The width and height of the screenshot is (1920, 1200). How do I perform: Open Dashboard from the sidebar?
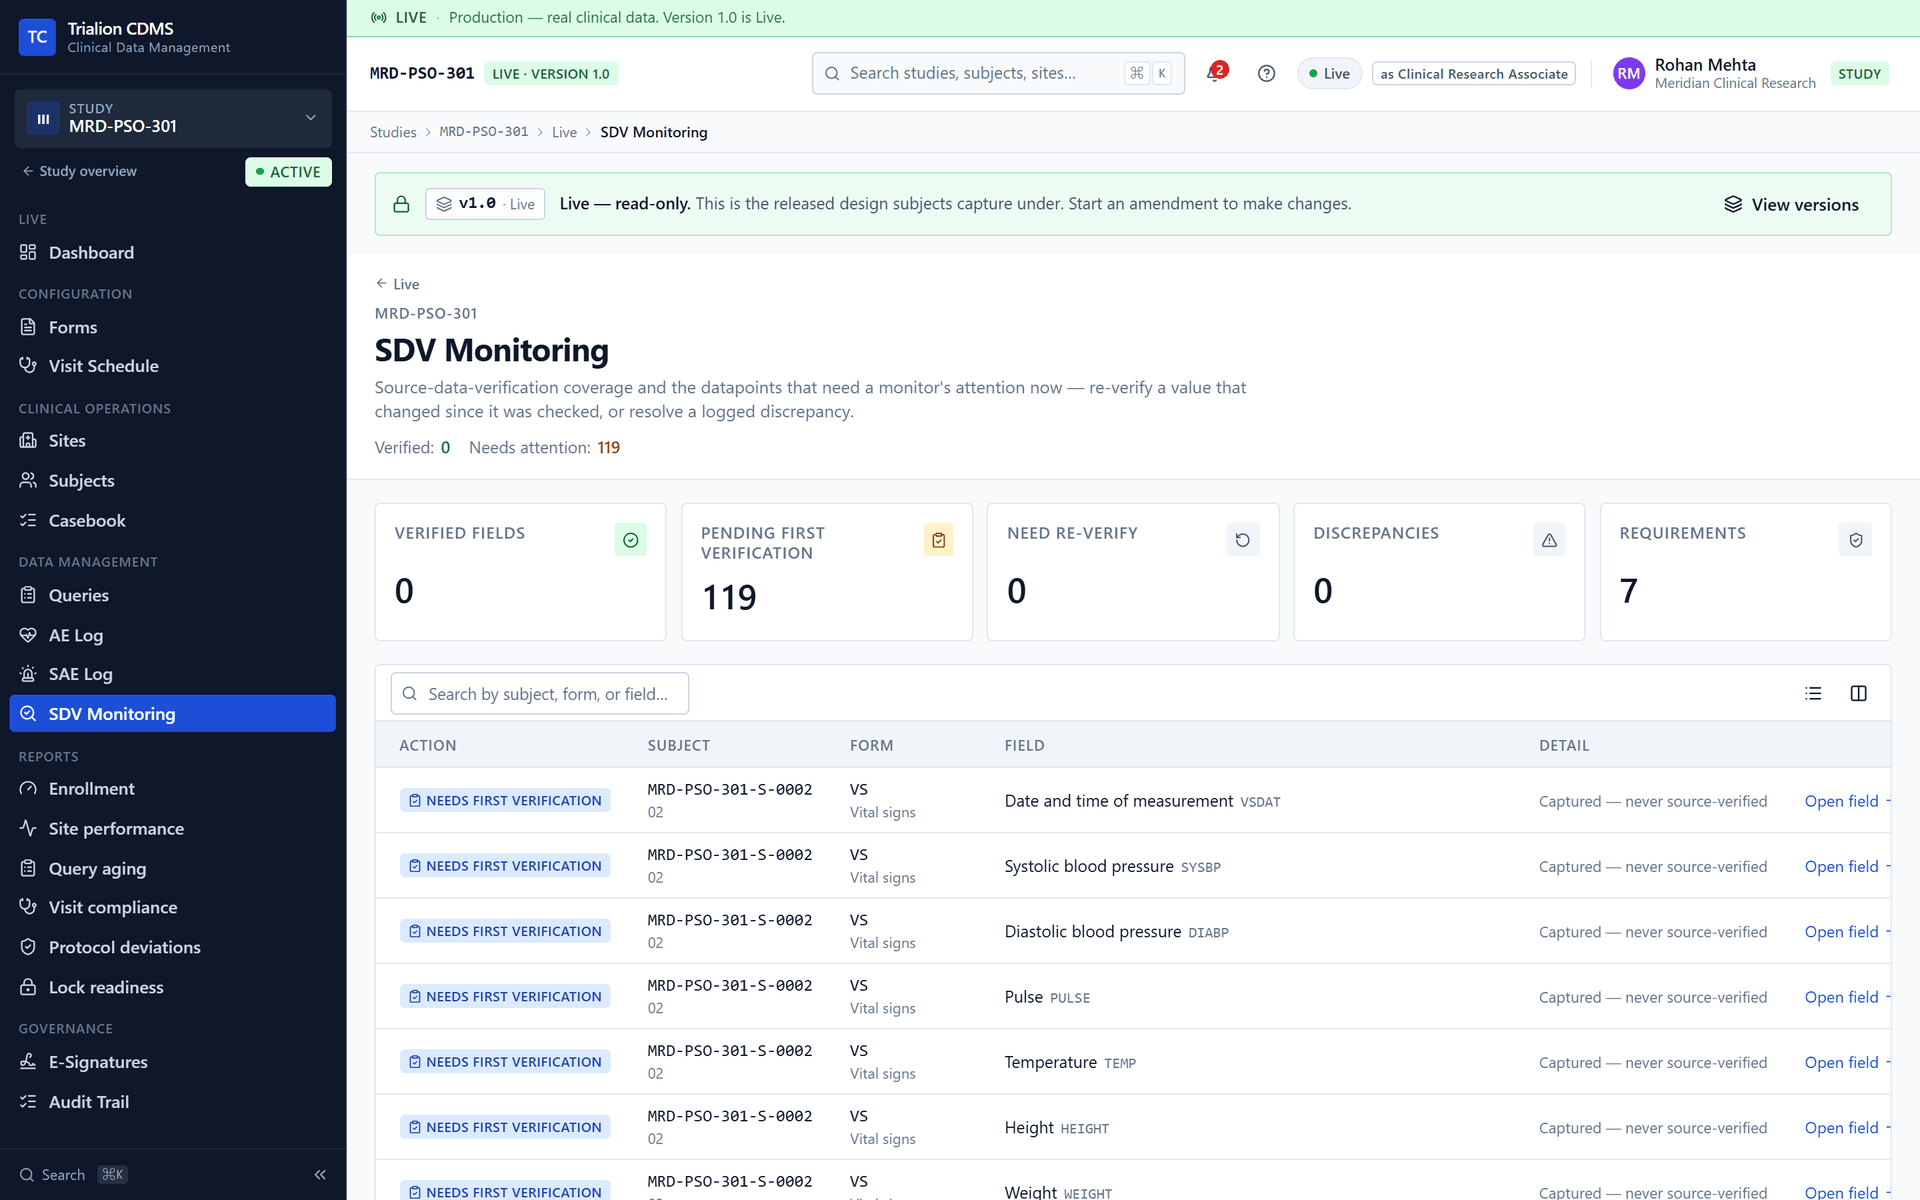tap(173, 253)
